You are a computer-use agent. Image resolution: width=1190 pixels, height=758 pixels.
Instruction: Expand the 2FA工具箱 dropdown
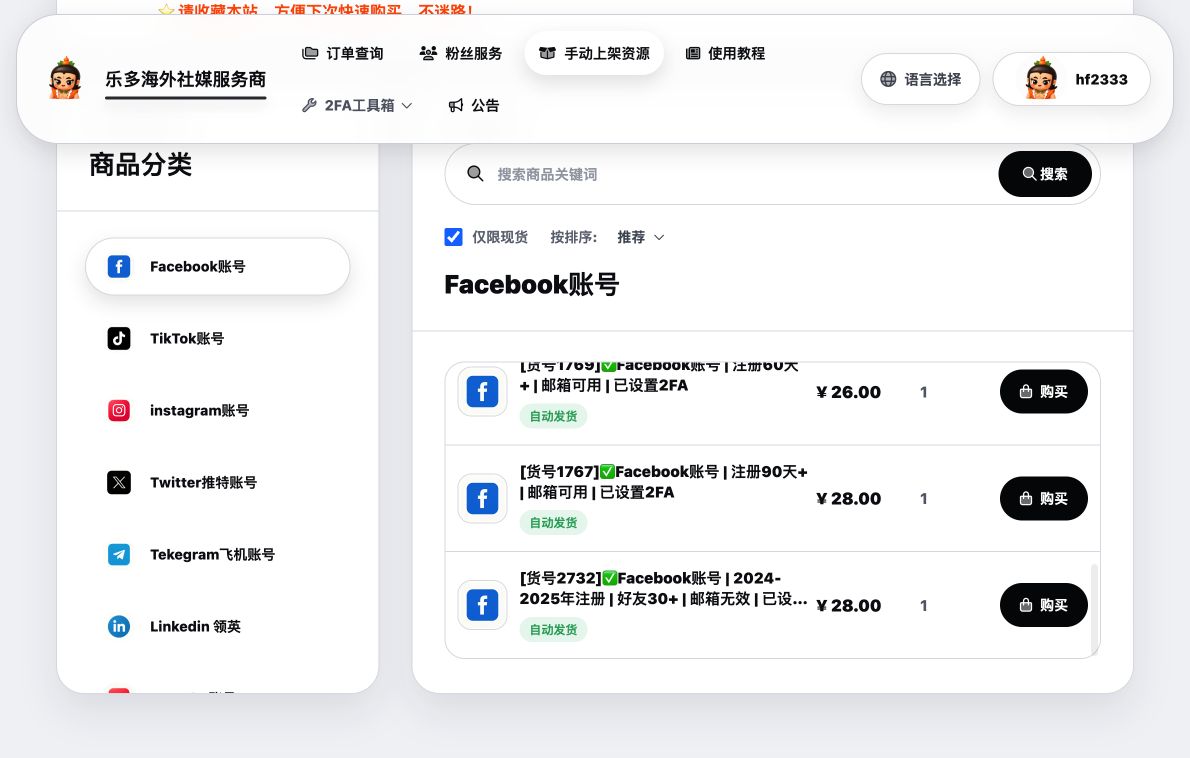coord(357,105)
